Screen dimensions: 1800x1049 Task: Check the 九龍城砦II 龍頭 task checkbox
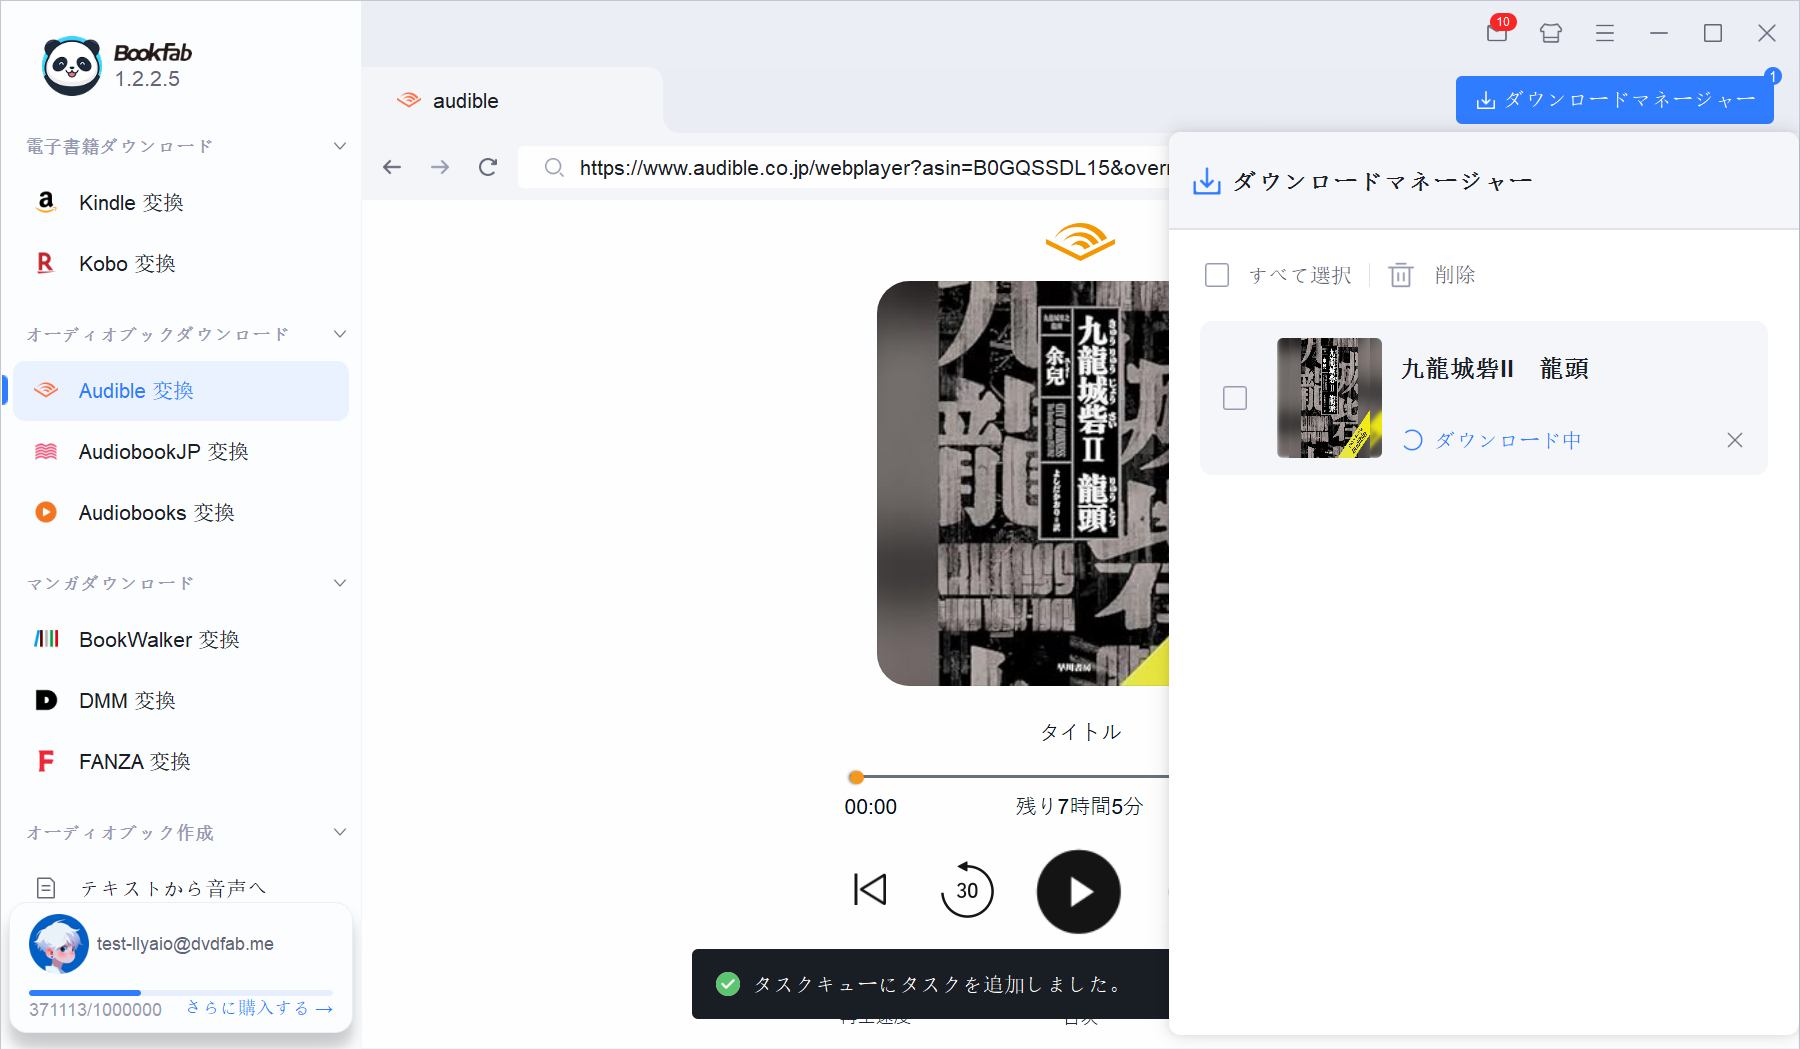coord(1235,398)
